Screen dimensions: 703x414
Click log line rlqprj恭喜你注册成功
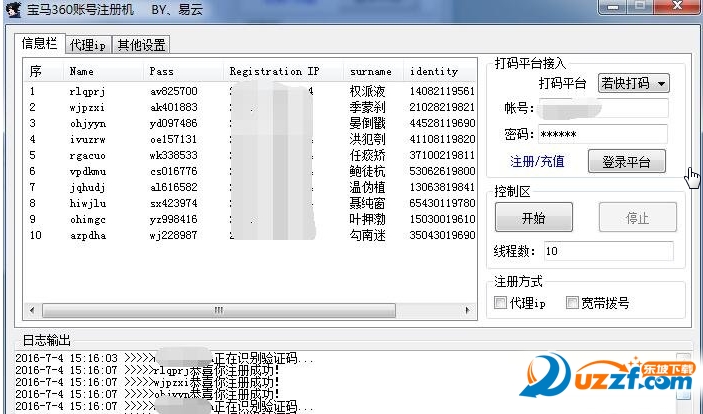(148, 370)
